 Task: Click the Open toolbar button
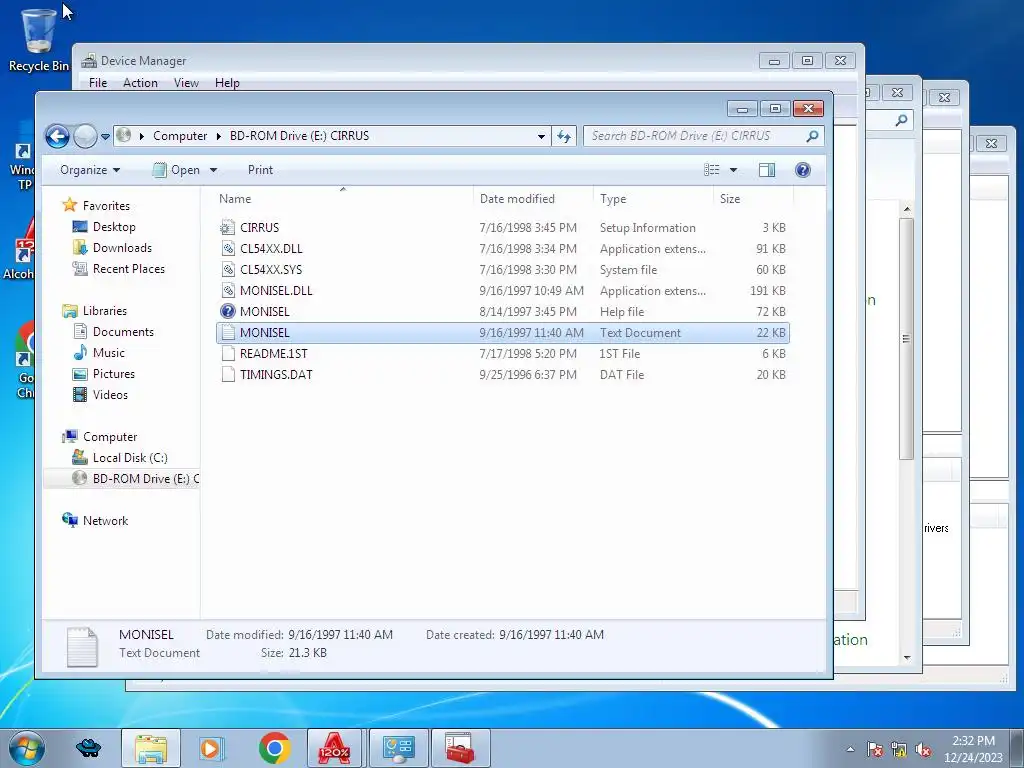tap(176, 170)
